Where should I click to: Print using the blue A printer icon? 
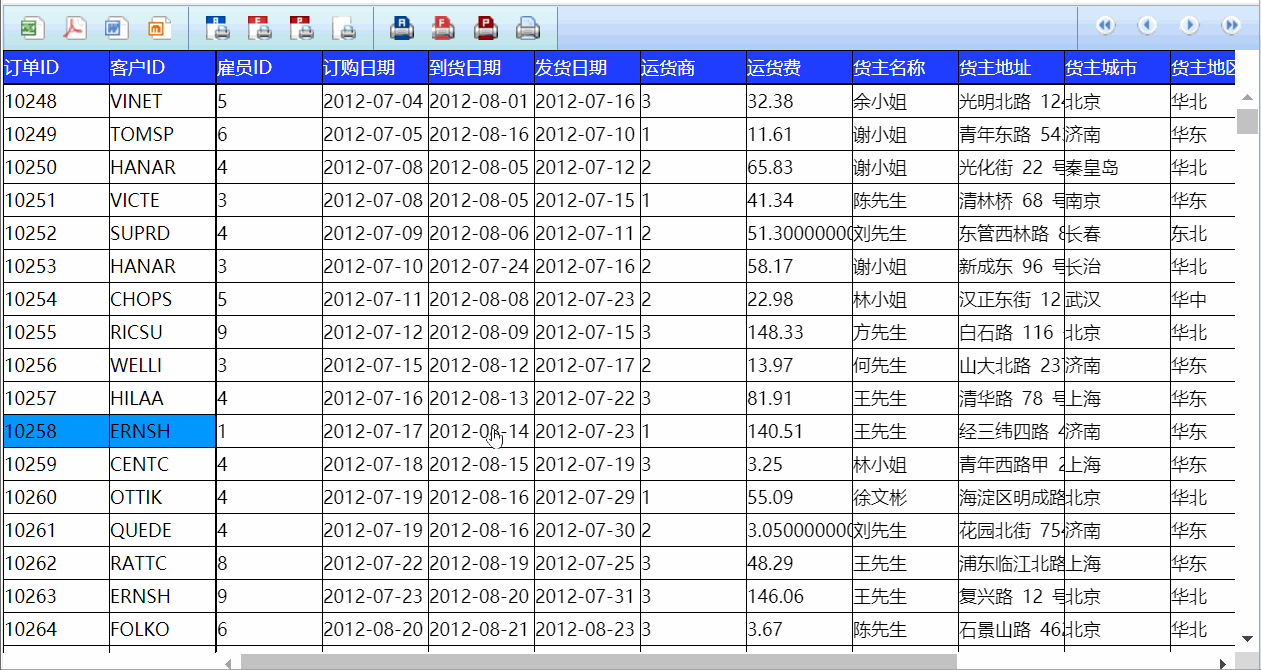pos(402,27)
